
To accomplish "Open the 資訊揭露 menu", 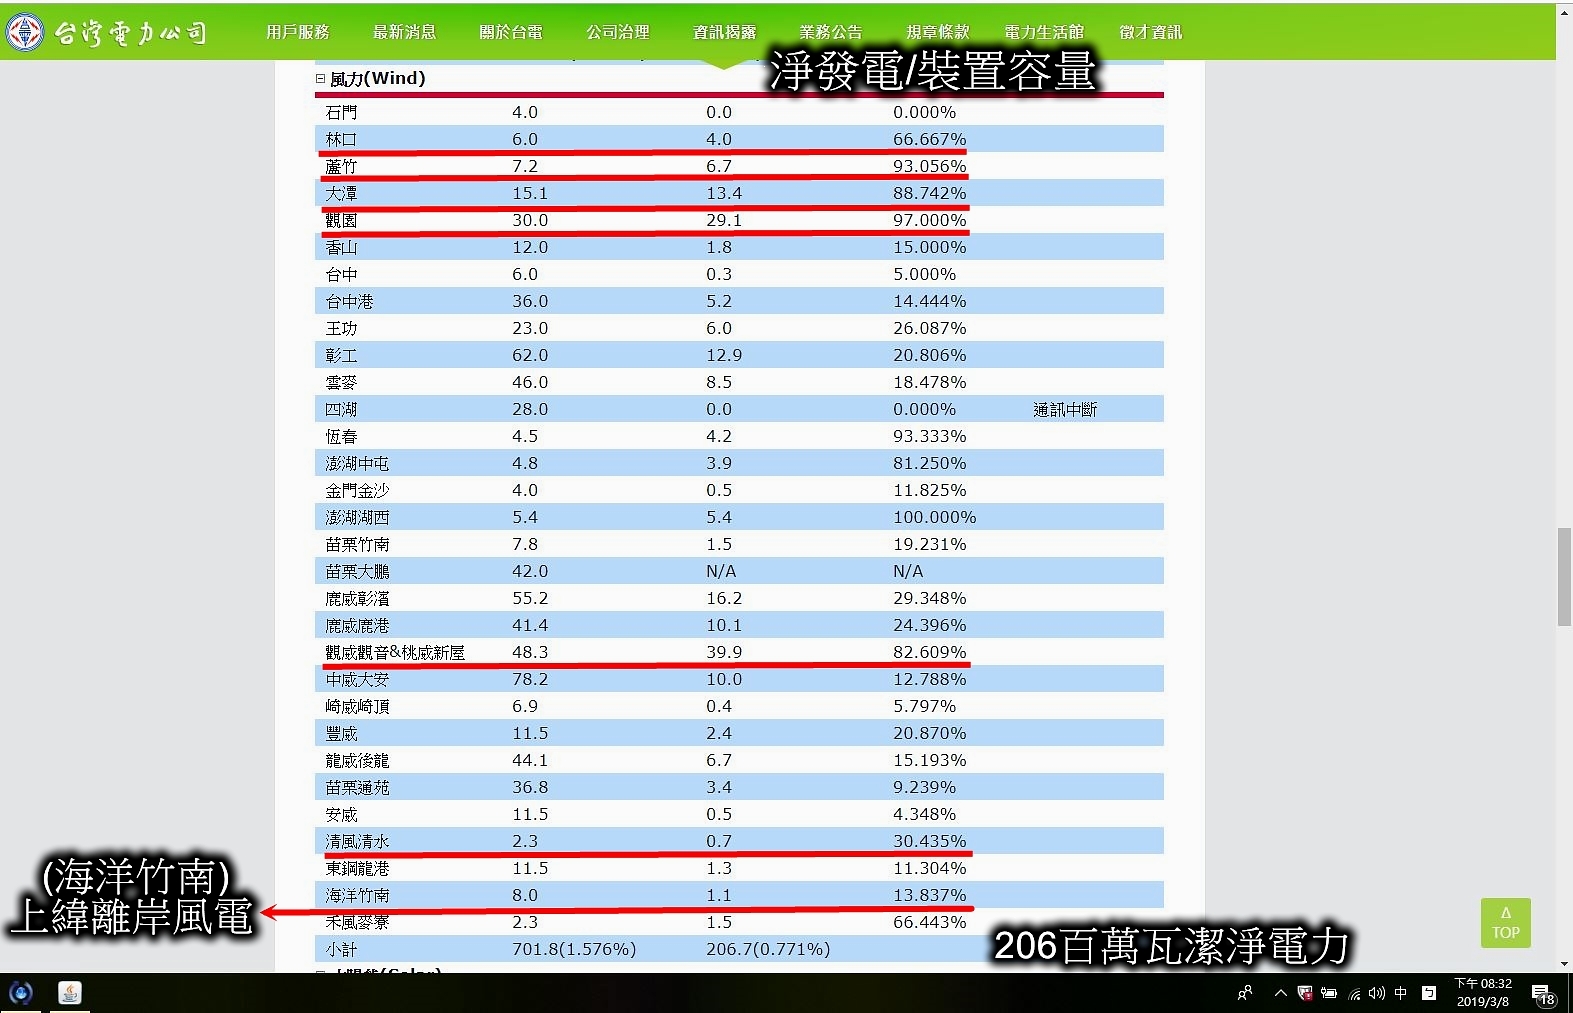I will (725, 32).
